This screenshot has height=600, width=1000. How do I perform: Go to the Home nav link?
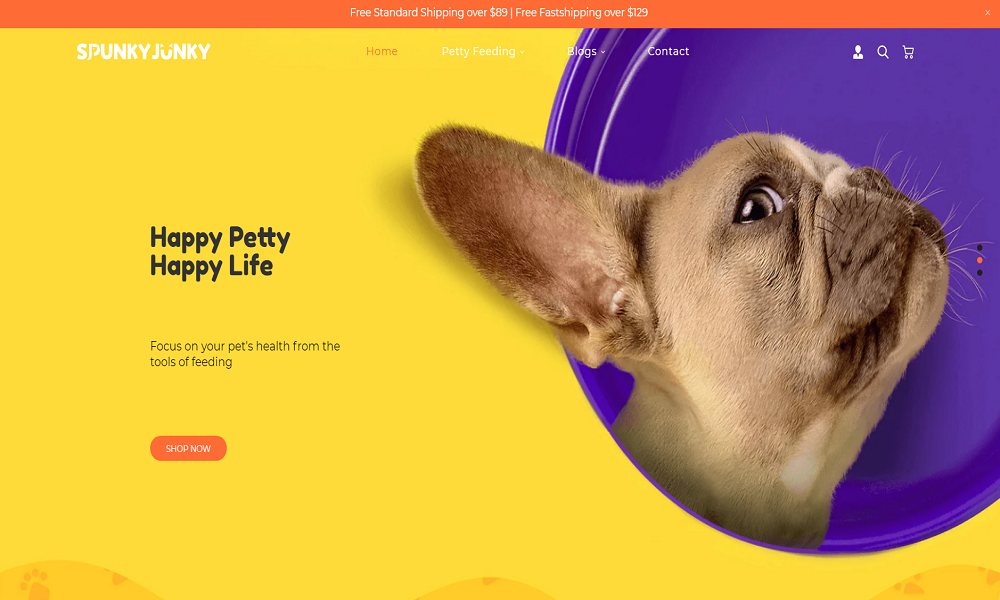point(381,52)
